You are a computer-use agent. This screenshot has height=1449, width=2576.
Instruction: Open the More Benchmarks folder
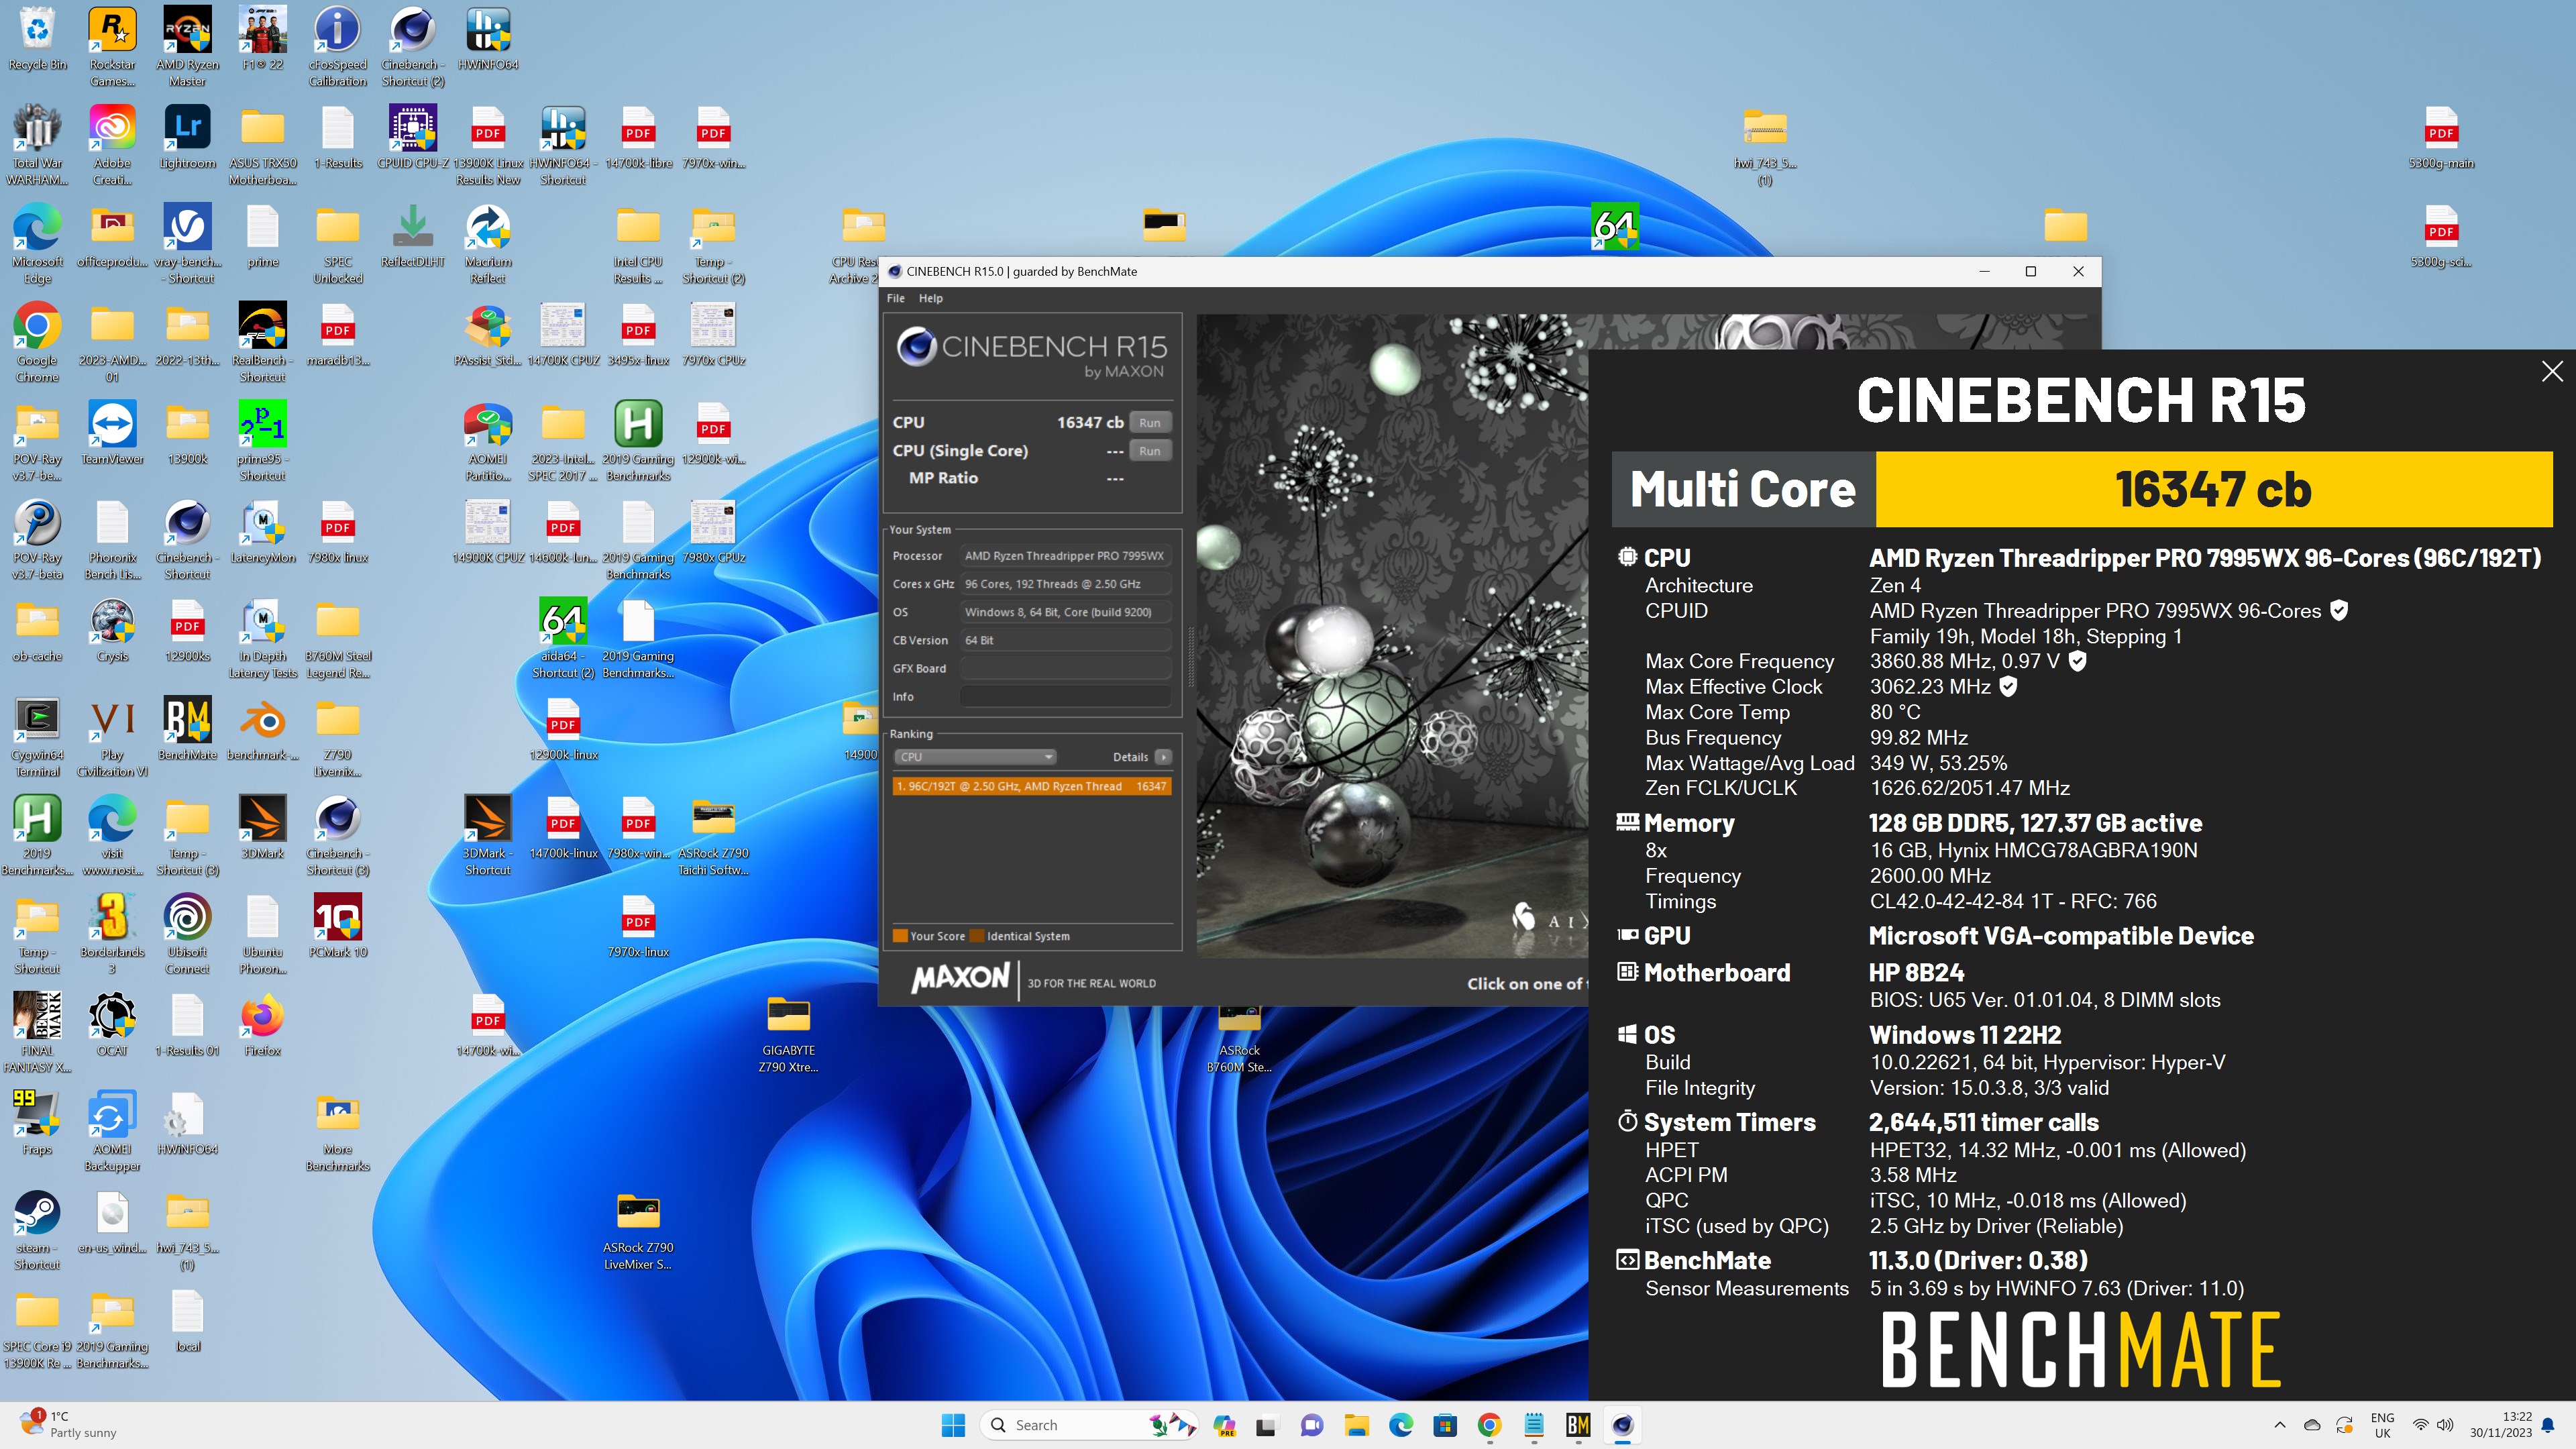coord(337,1132)
